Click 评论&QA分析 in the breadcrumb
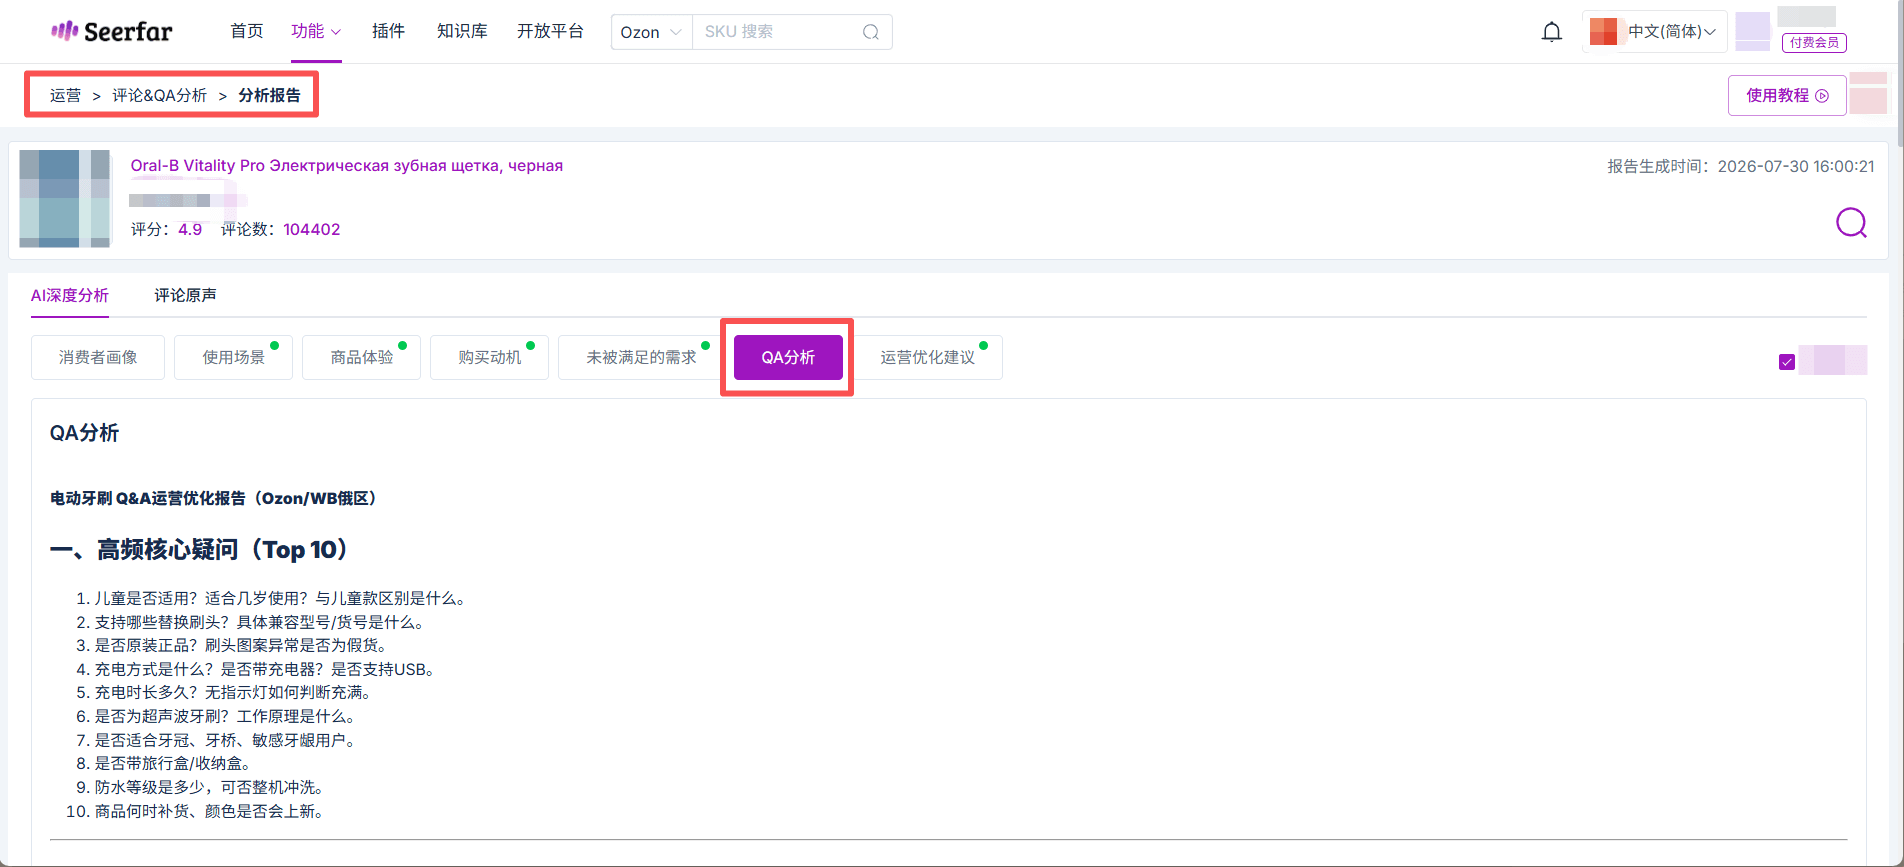 pos(160,96)
